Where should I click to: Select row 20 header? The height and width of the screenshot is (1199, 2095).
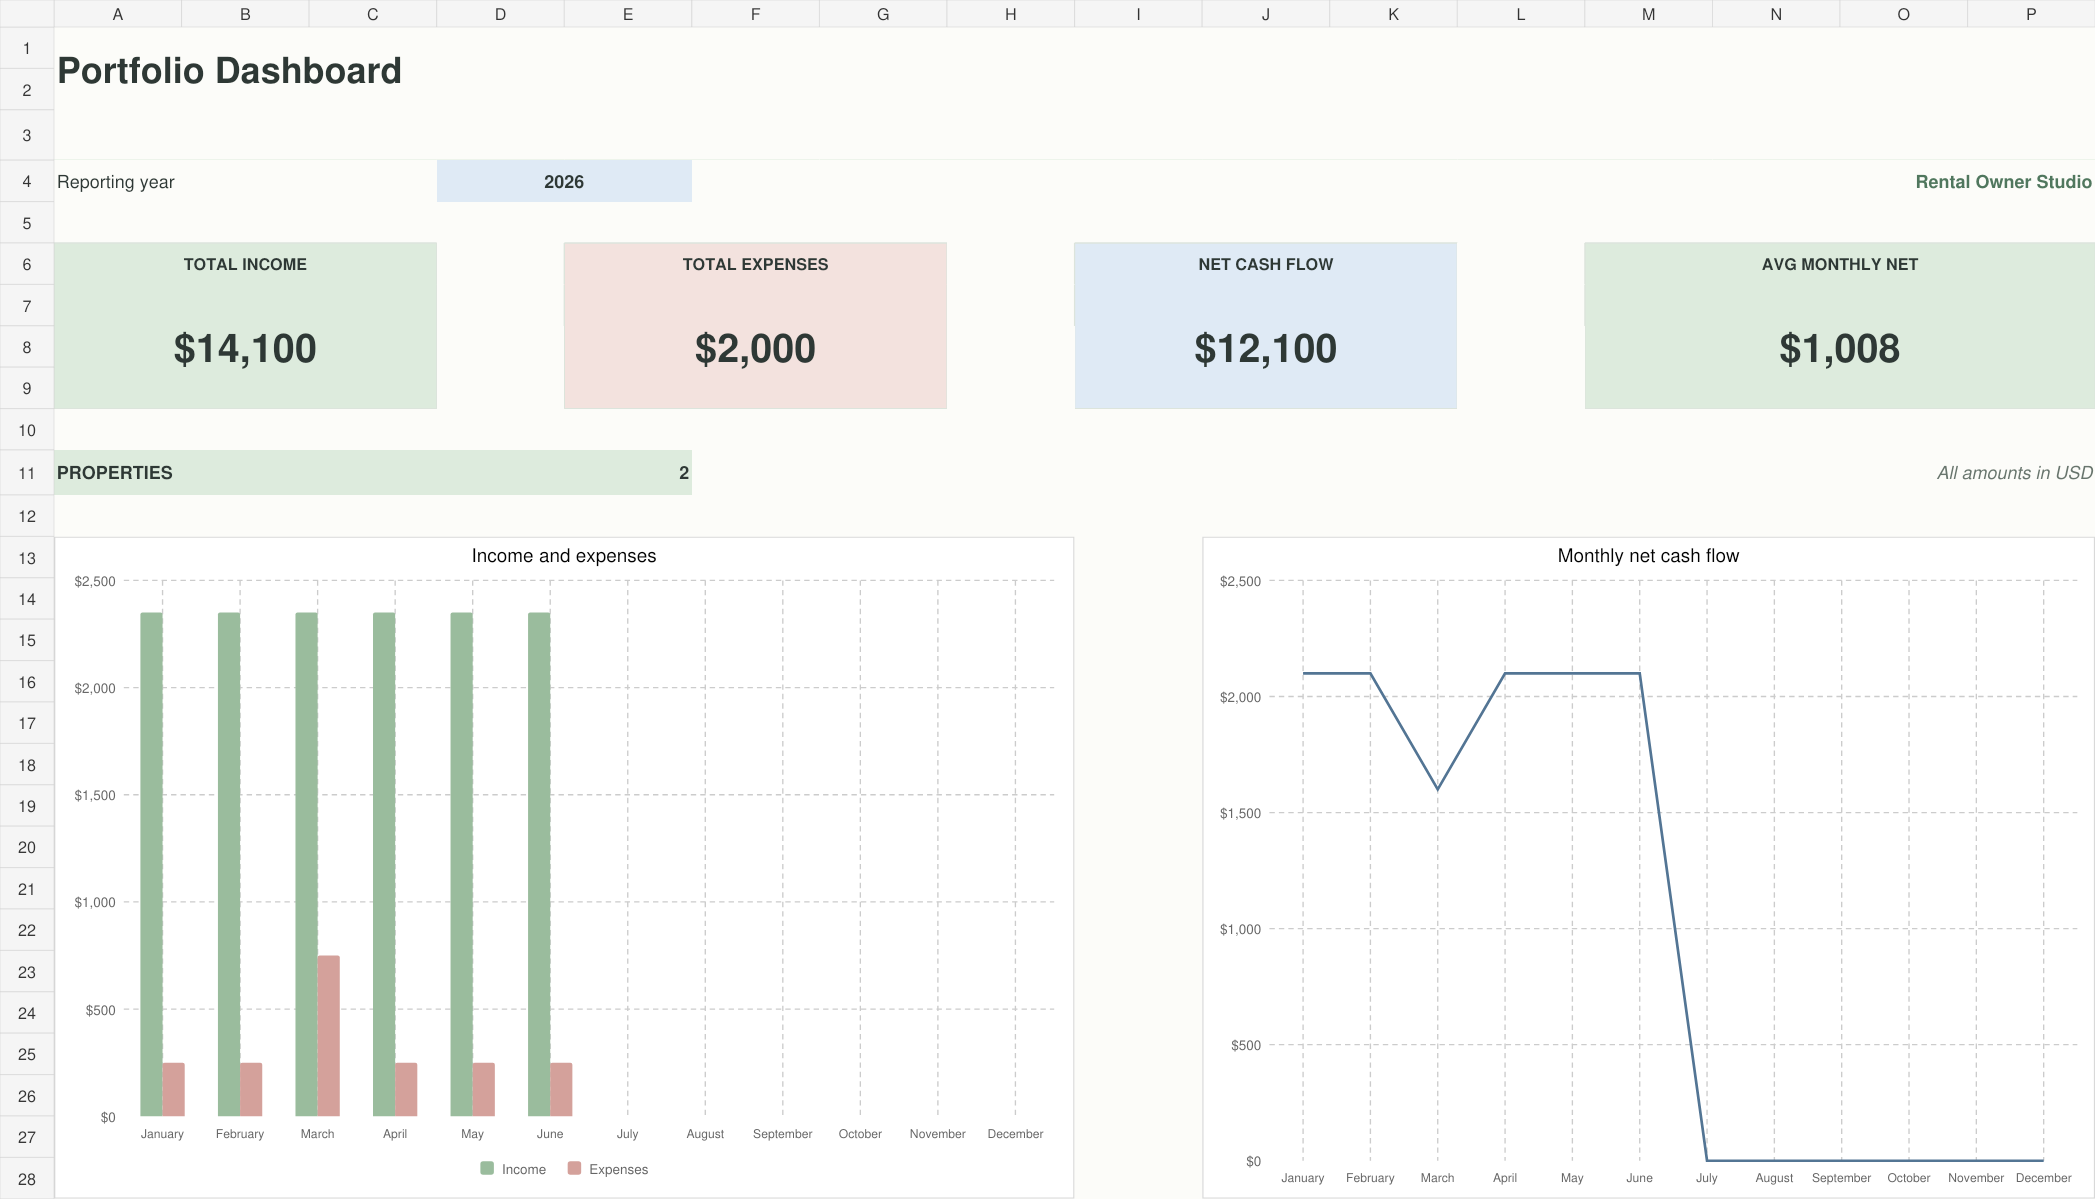pos(27,847)
